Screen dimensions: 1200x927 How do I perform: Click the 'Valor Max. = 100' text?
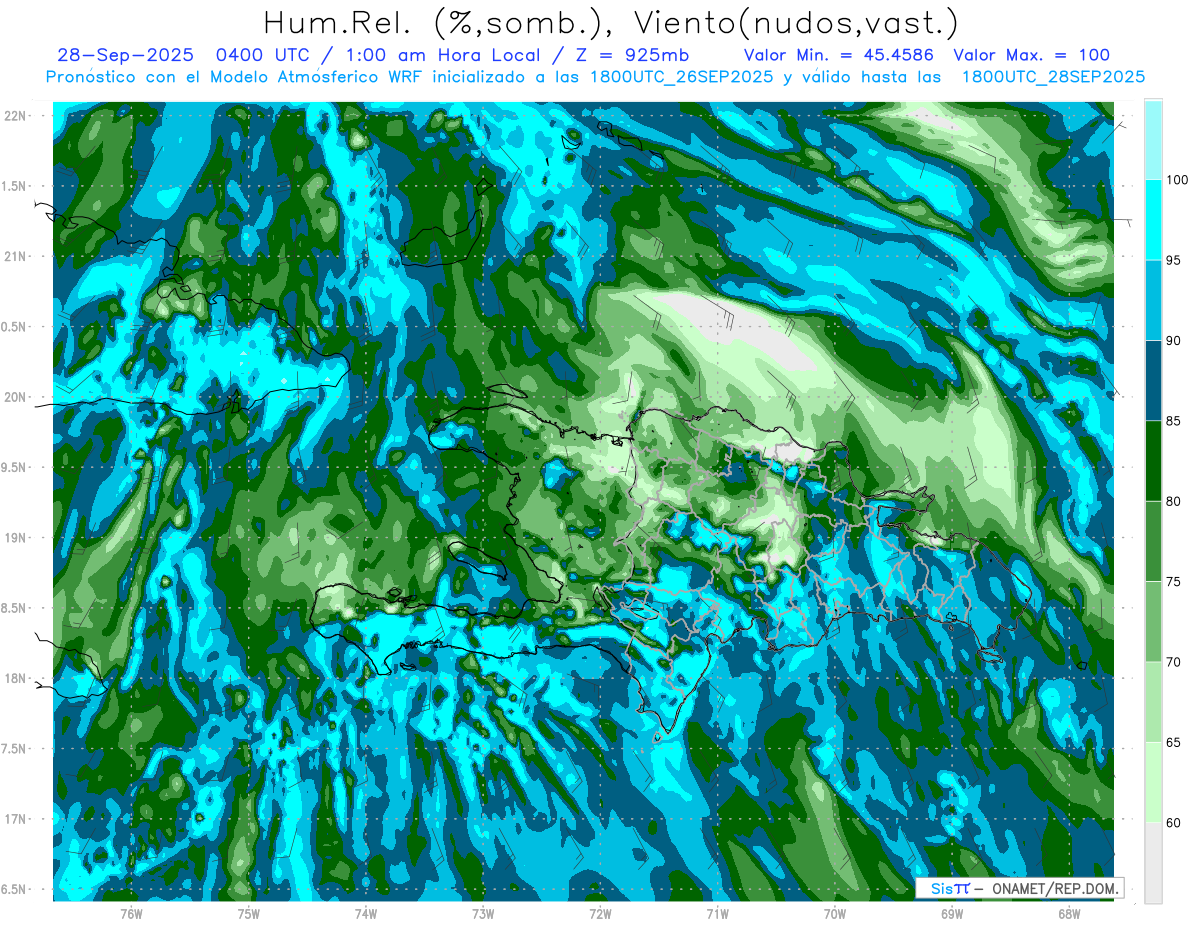[1032, 55]
